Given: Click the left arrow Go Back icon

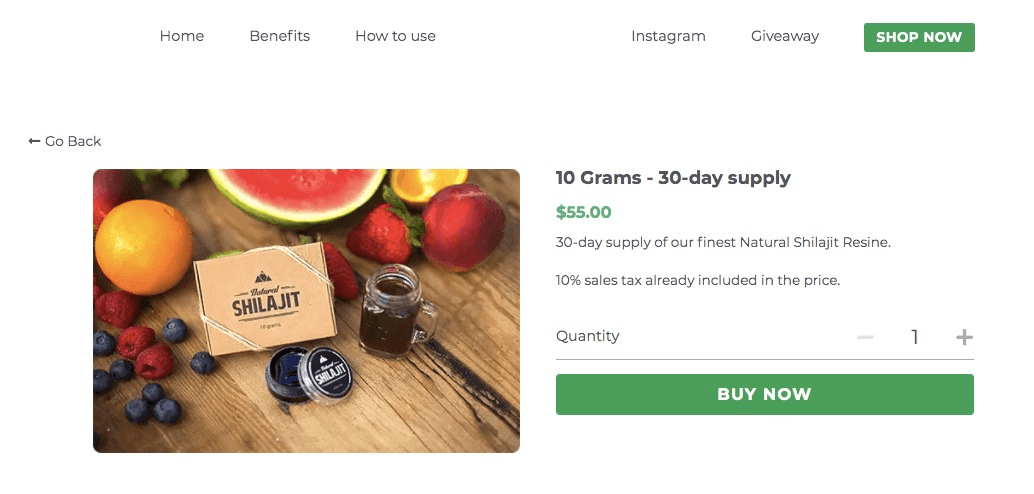Looking at the screenshot, I should [x=34, y=141].
